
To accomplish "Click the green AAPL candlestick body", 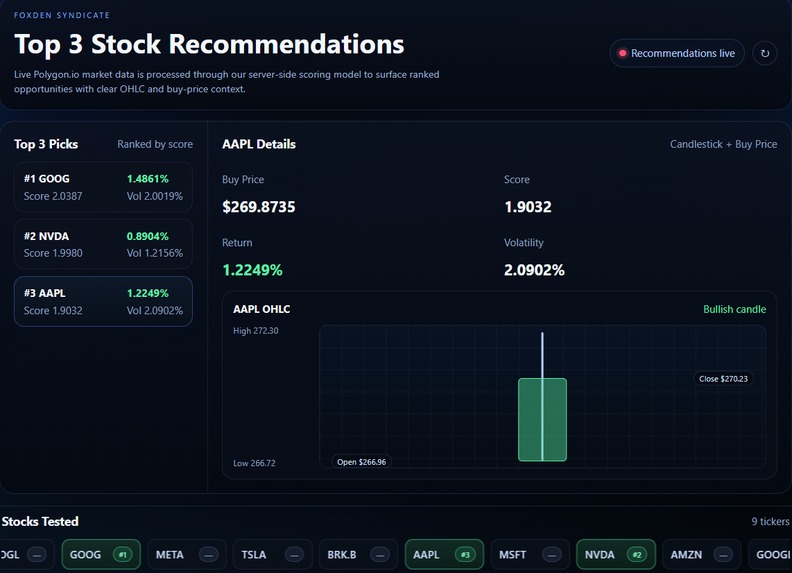I will [542, 419].
